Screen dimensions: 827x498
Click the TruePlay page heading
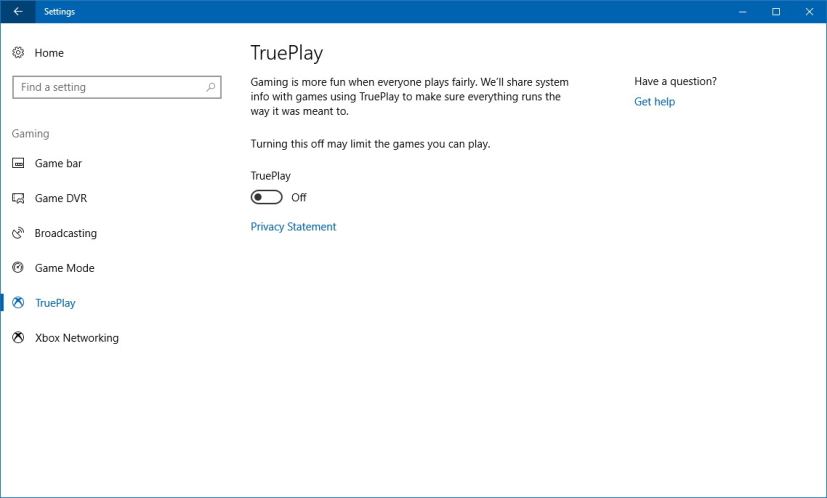[287, 53]
